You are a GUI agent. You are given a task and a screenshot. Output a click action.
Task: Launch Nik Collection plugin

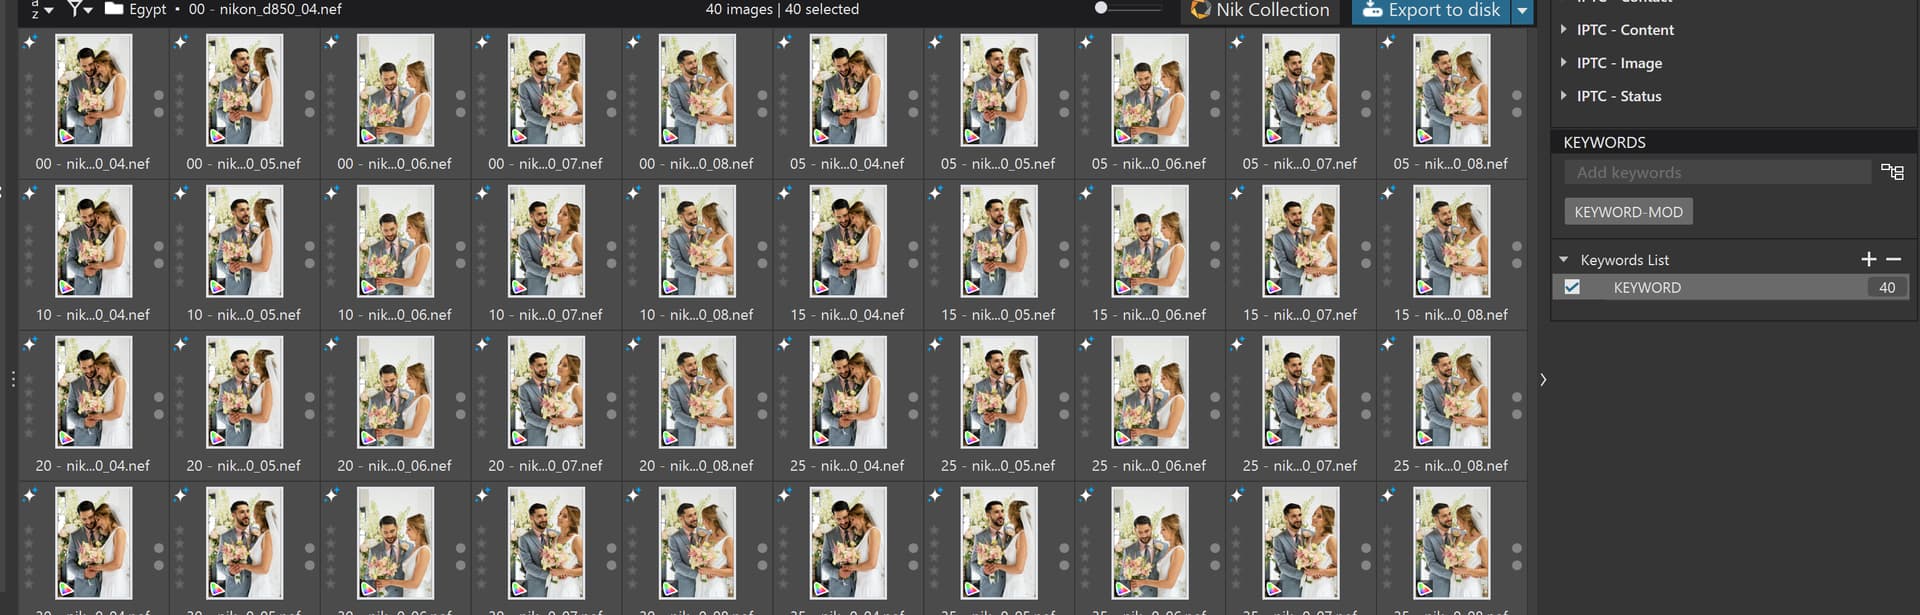[1260, 10]
